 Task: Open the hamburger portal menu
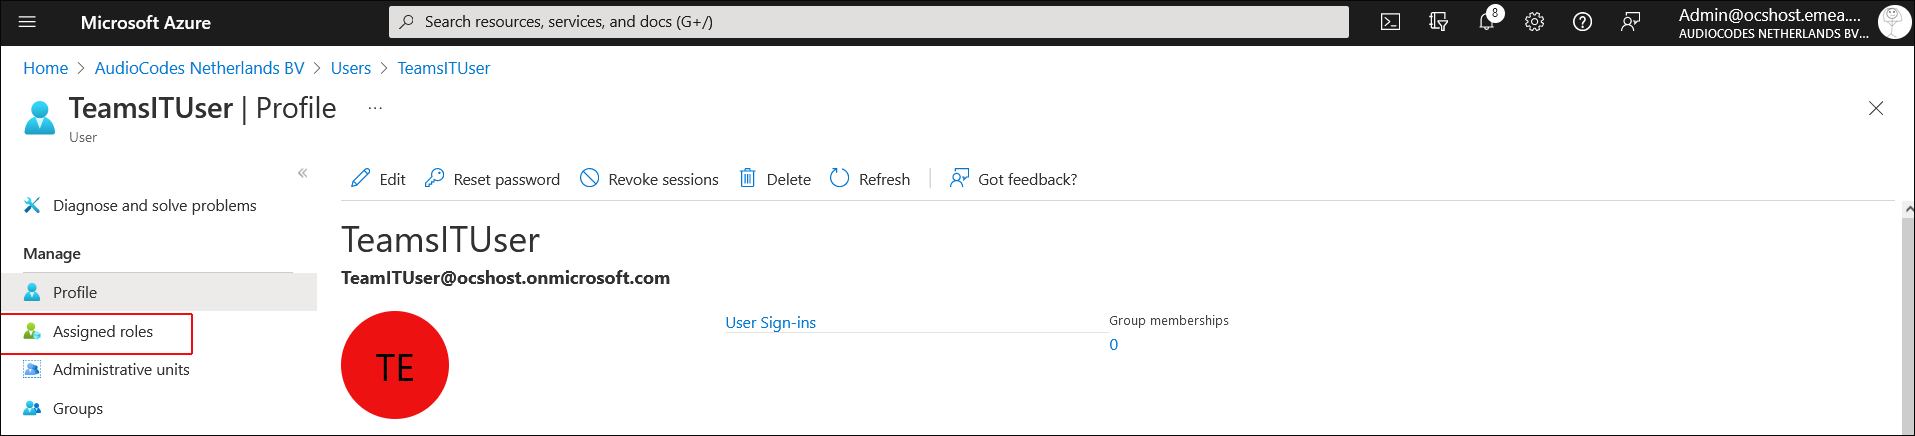pyautogui.click(x=27, y=22)
